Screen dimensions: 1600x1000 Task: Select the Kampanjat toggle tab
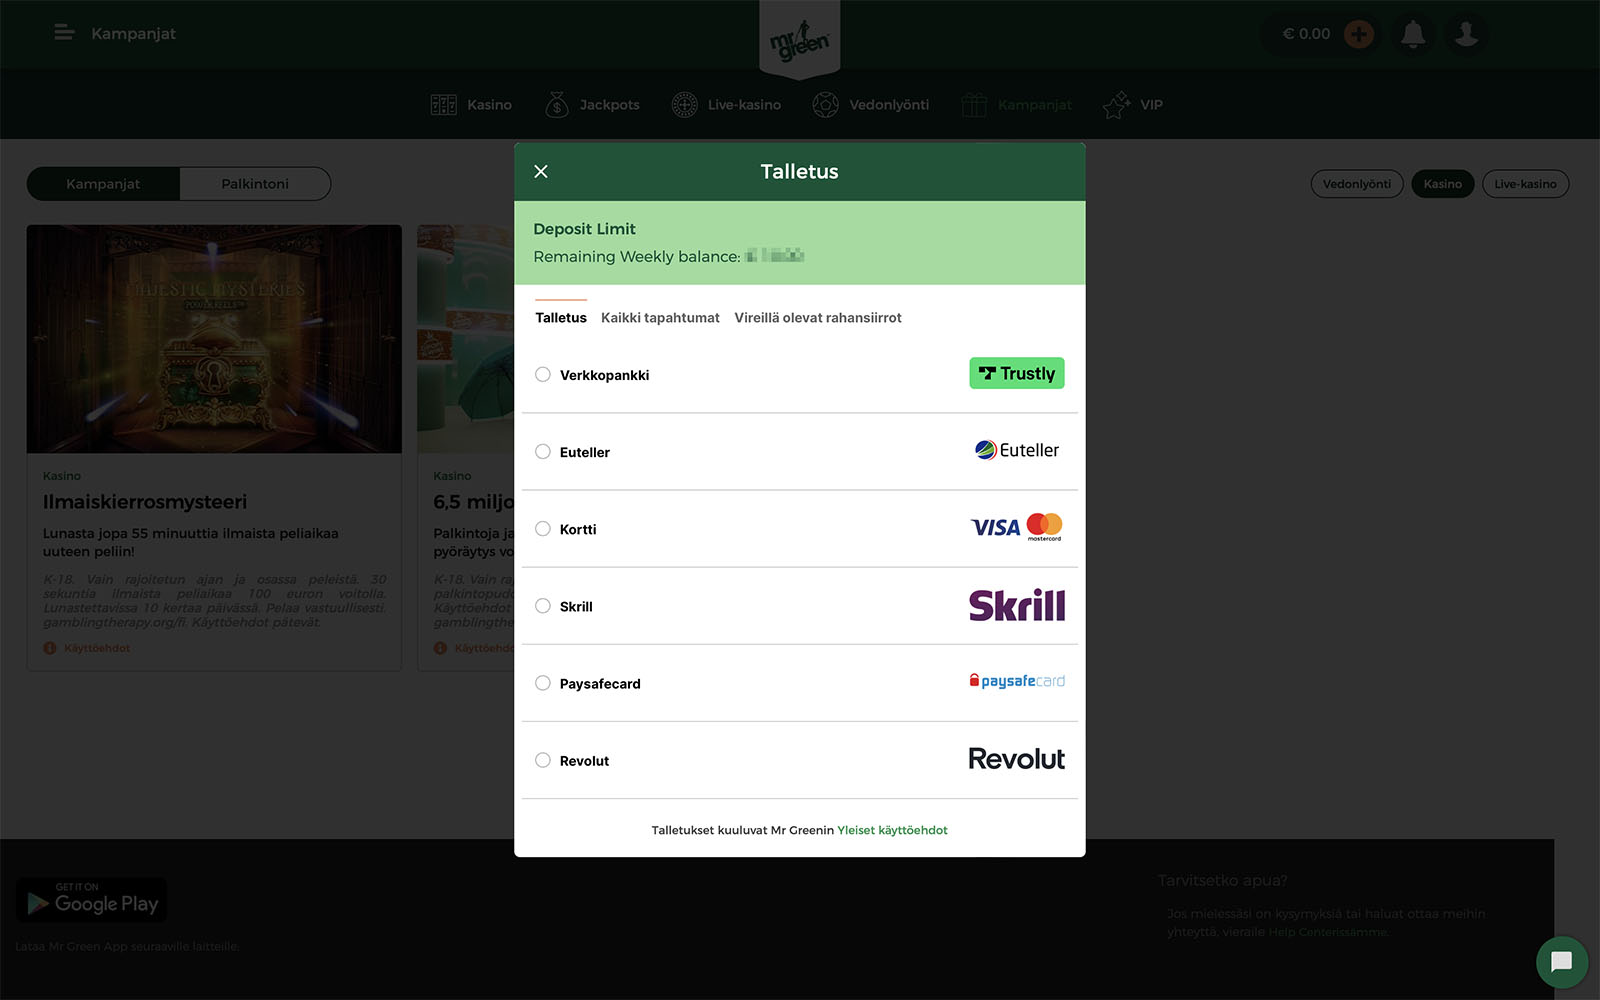(x=103, y=184)
